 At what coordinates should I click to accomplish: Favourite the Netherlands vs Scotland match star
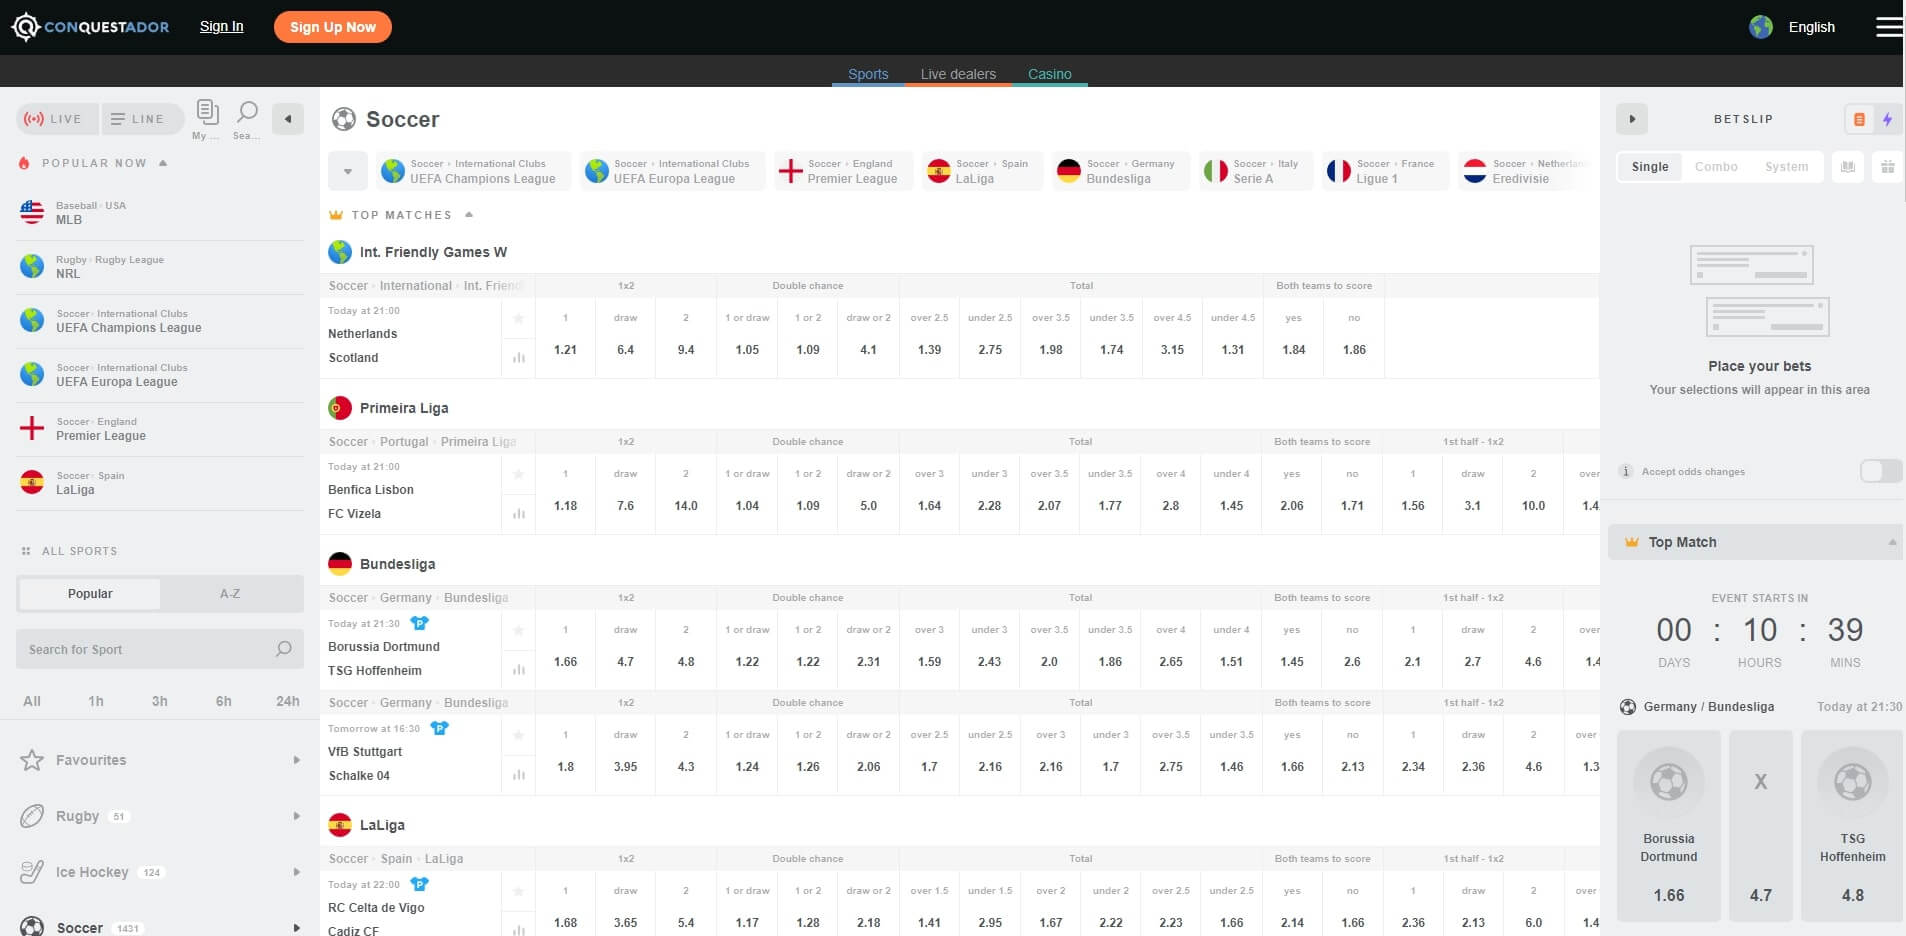(518, 319)
